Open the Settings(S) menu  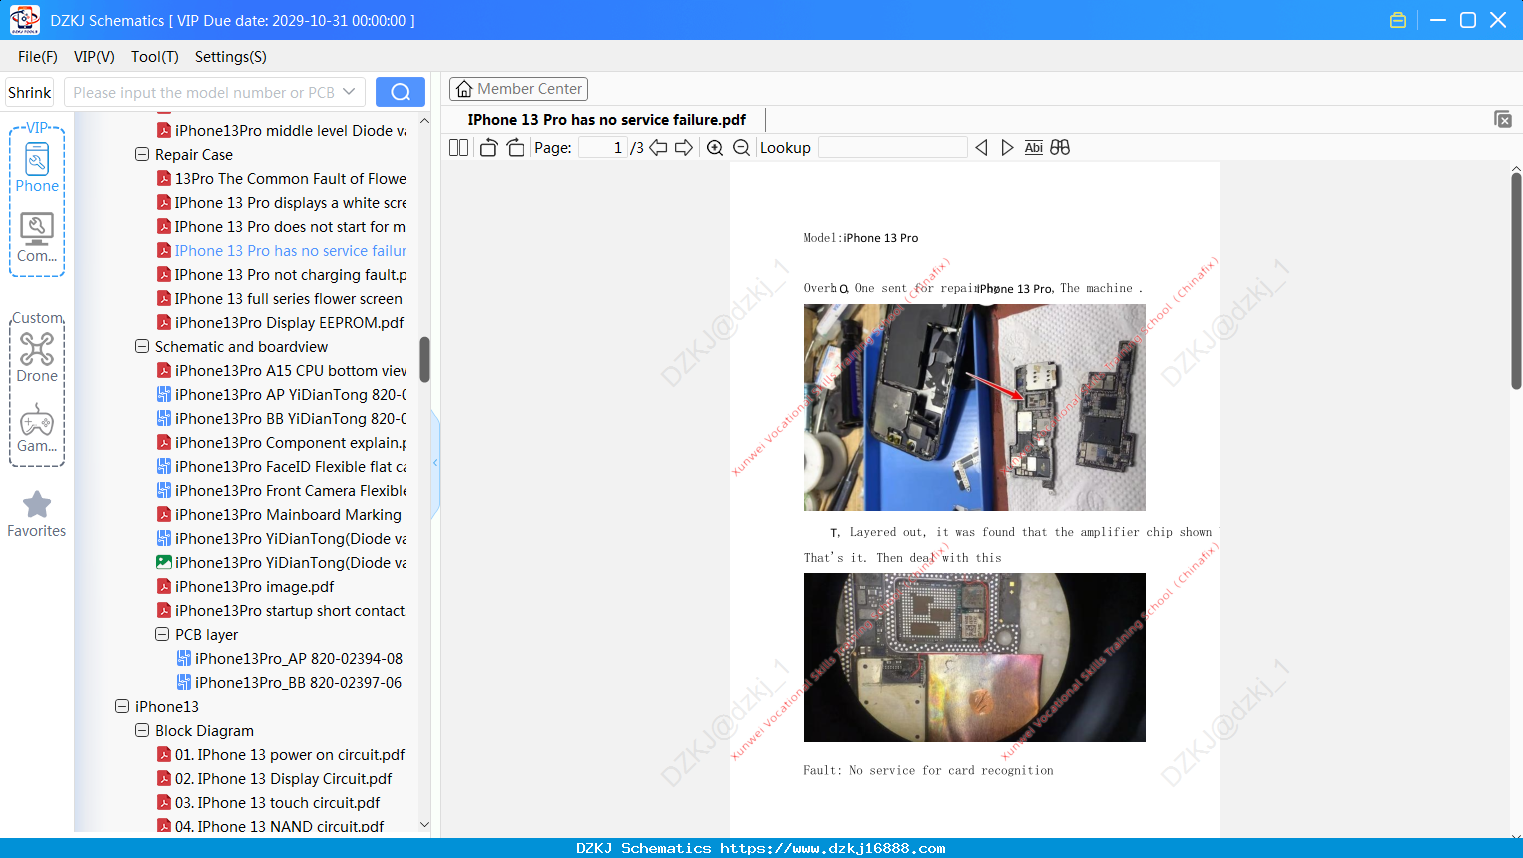(x=231, y=57)
